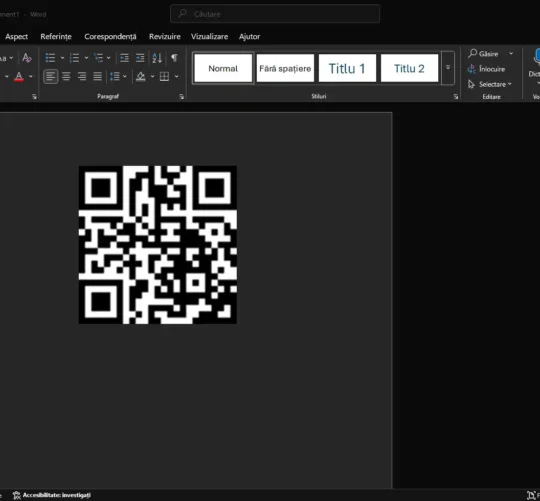Apply the Titlu 2 style

[x=409, y=68]
